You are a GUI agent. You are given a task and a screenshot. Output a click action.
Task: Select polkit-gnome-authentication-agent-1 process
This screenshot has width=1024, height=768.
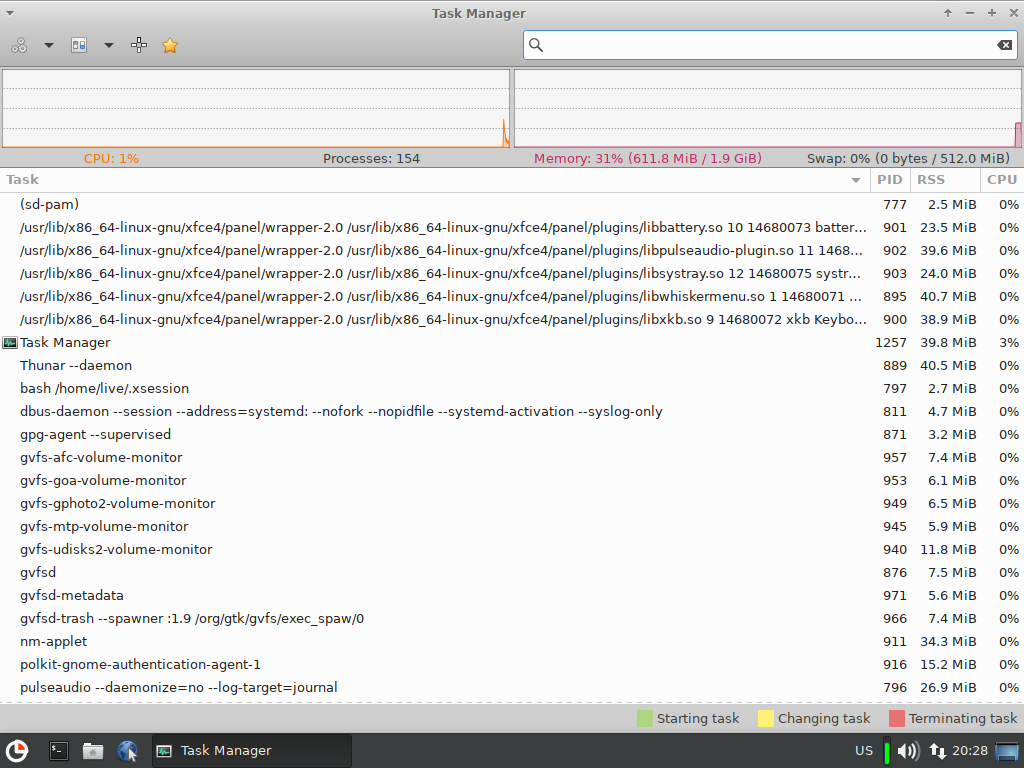[x=512, y=664]
